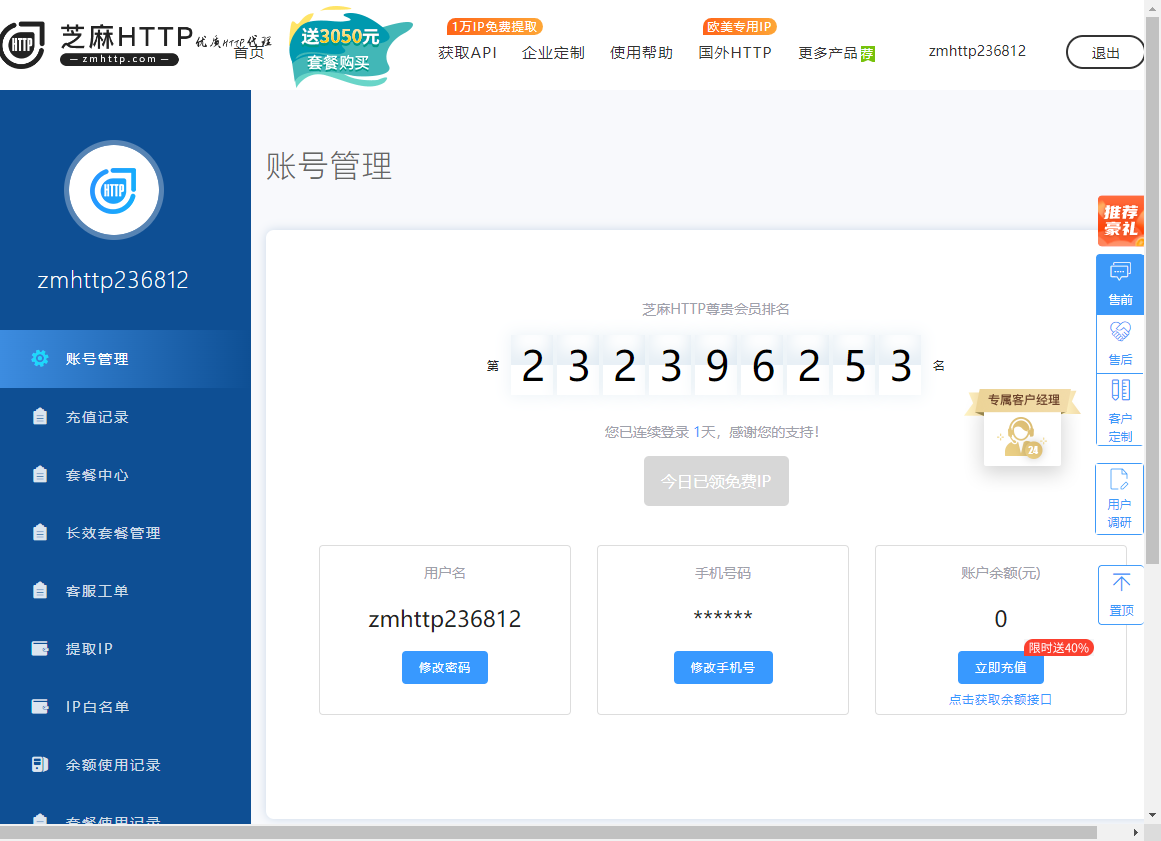The height and width of the screenshot is (841, 1161).
Task: Select 余额使用记录 sidebar item
Action: tap(125, 764)
